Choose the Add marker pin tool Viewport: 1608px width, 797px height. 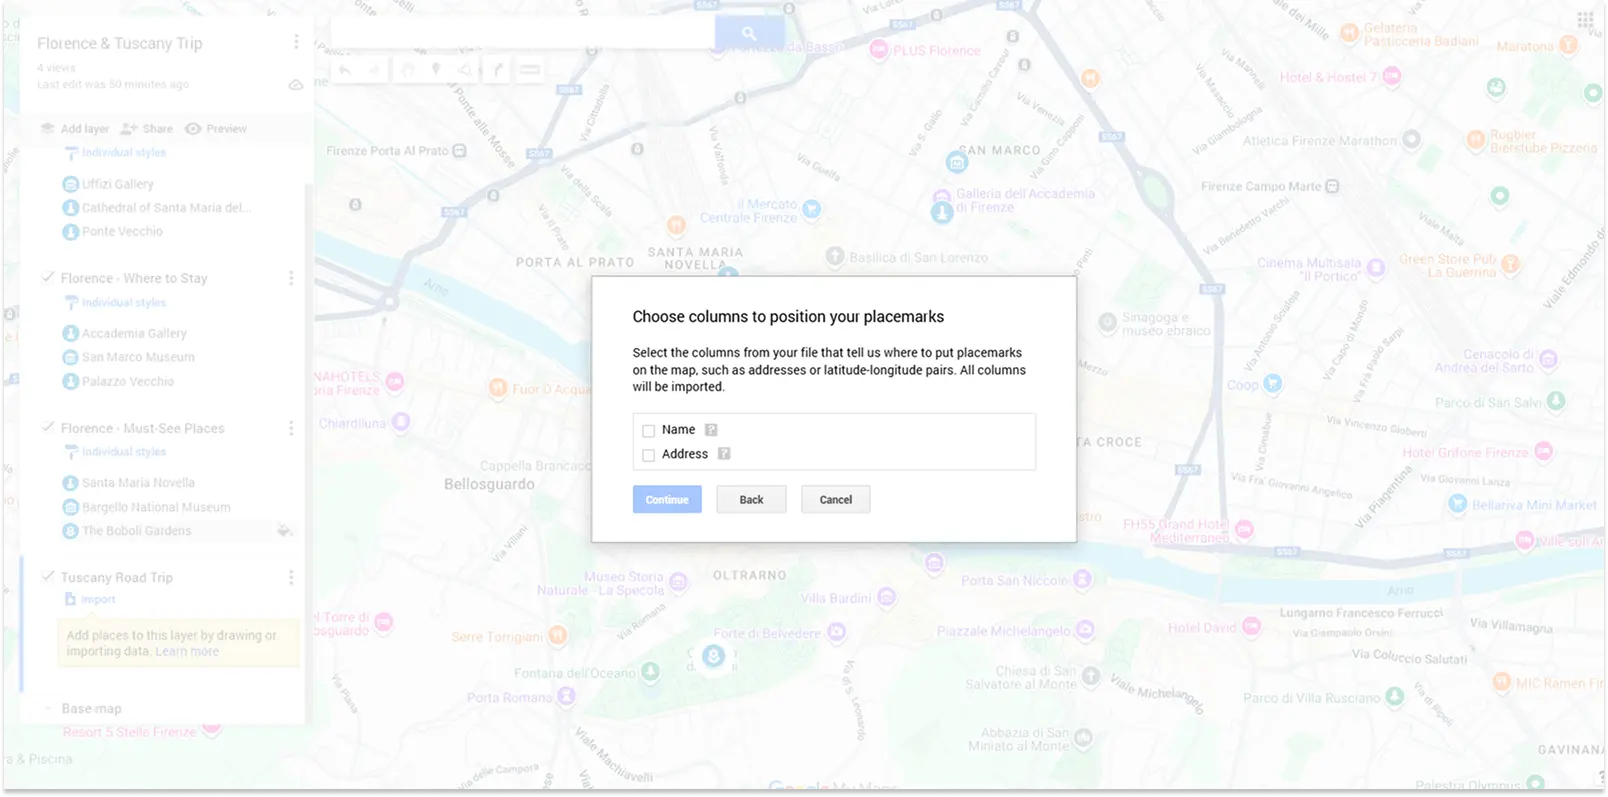point(436,70)
